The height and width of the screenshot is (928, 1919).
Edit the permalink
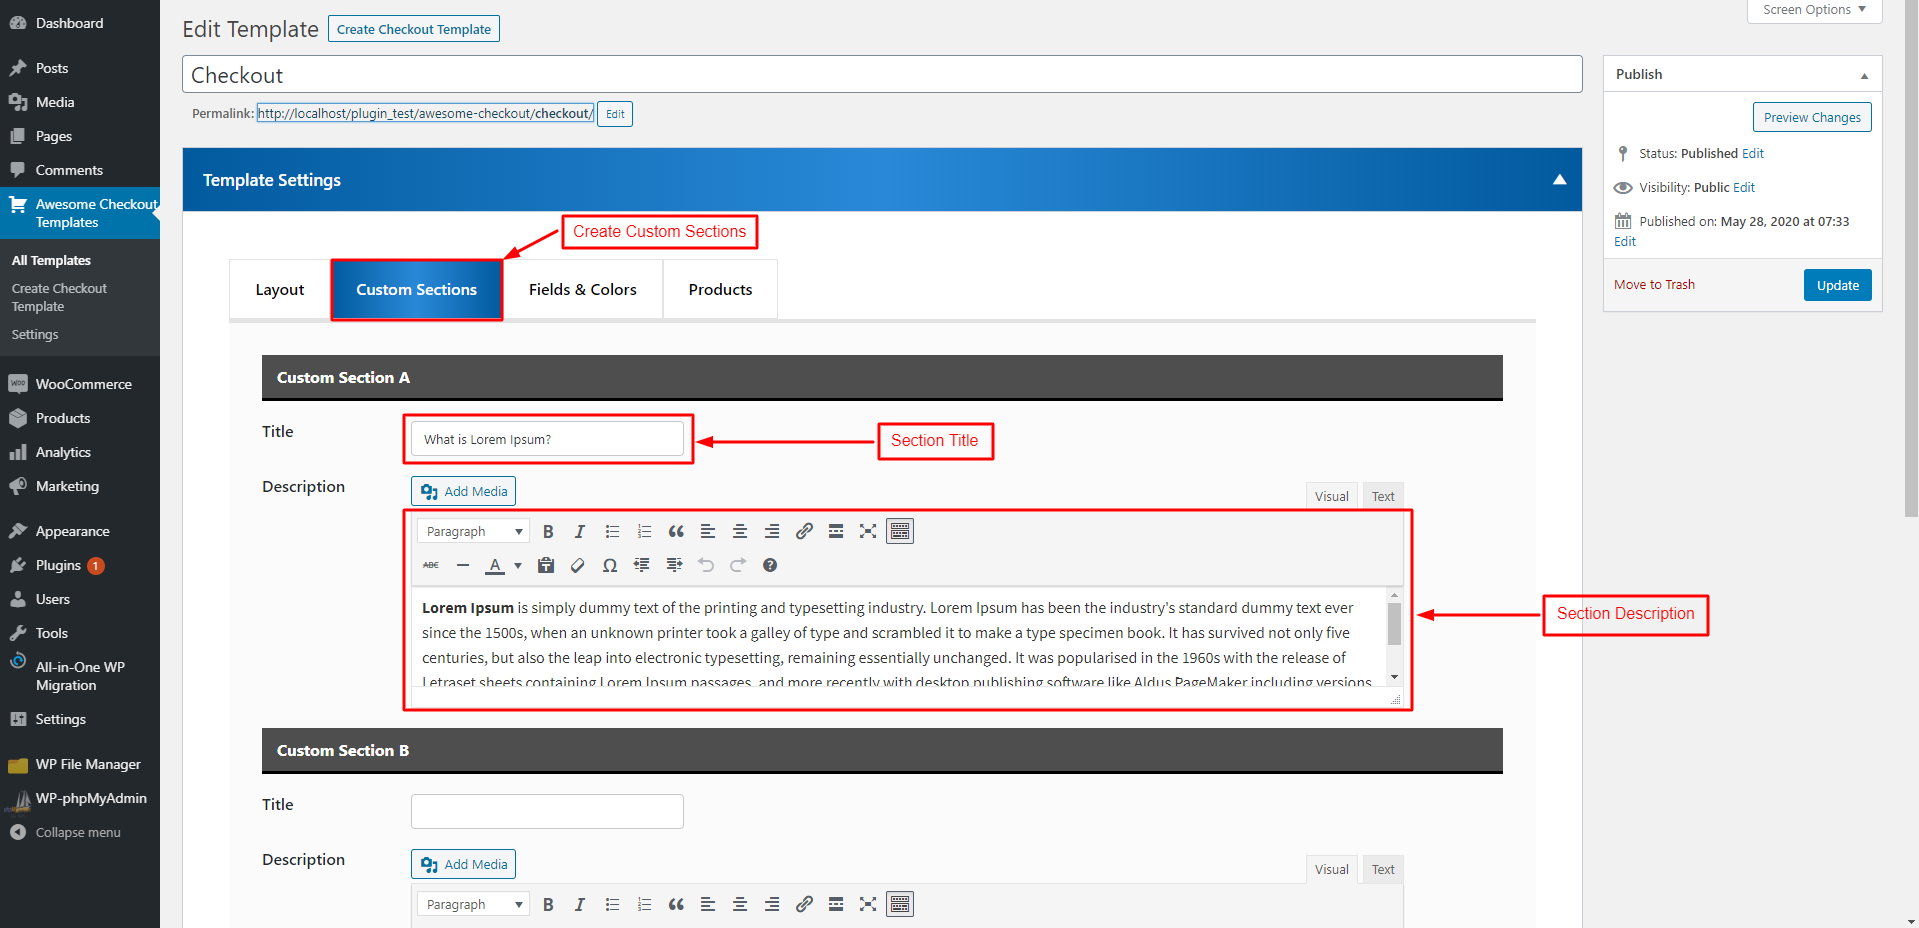pyautogui.click(x=615, y=114)
